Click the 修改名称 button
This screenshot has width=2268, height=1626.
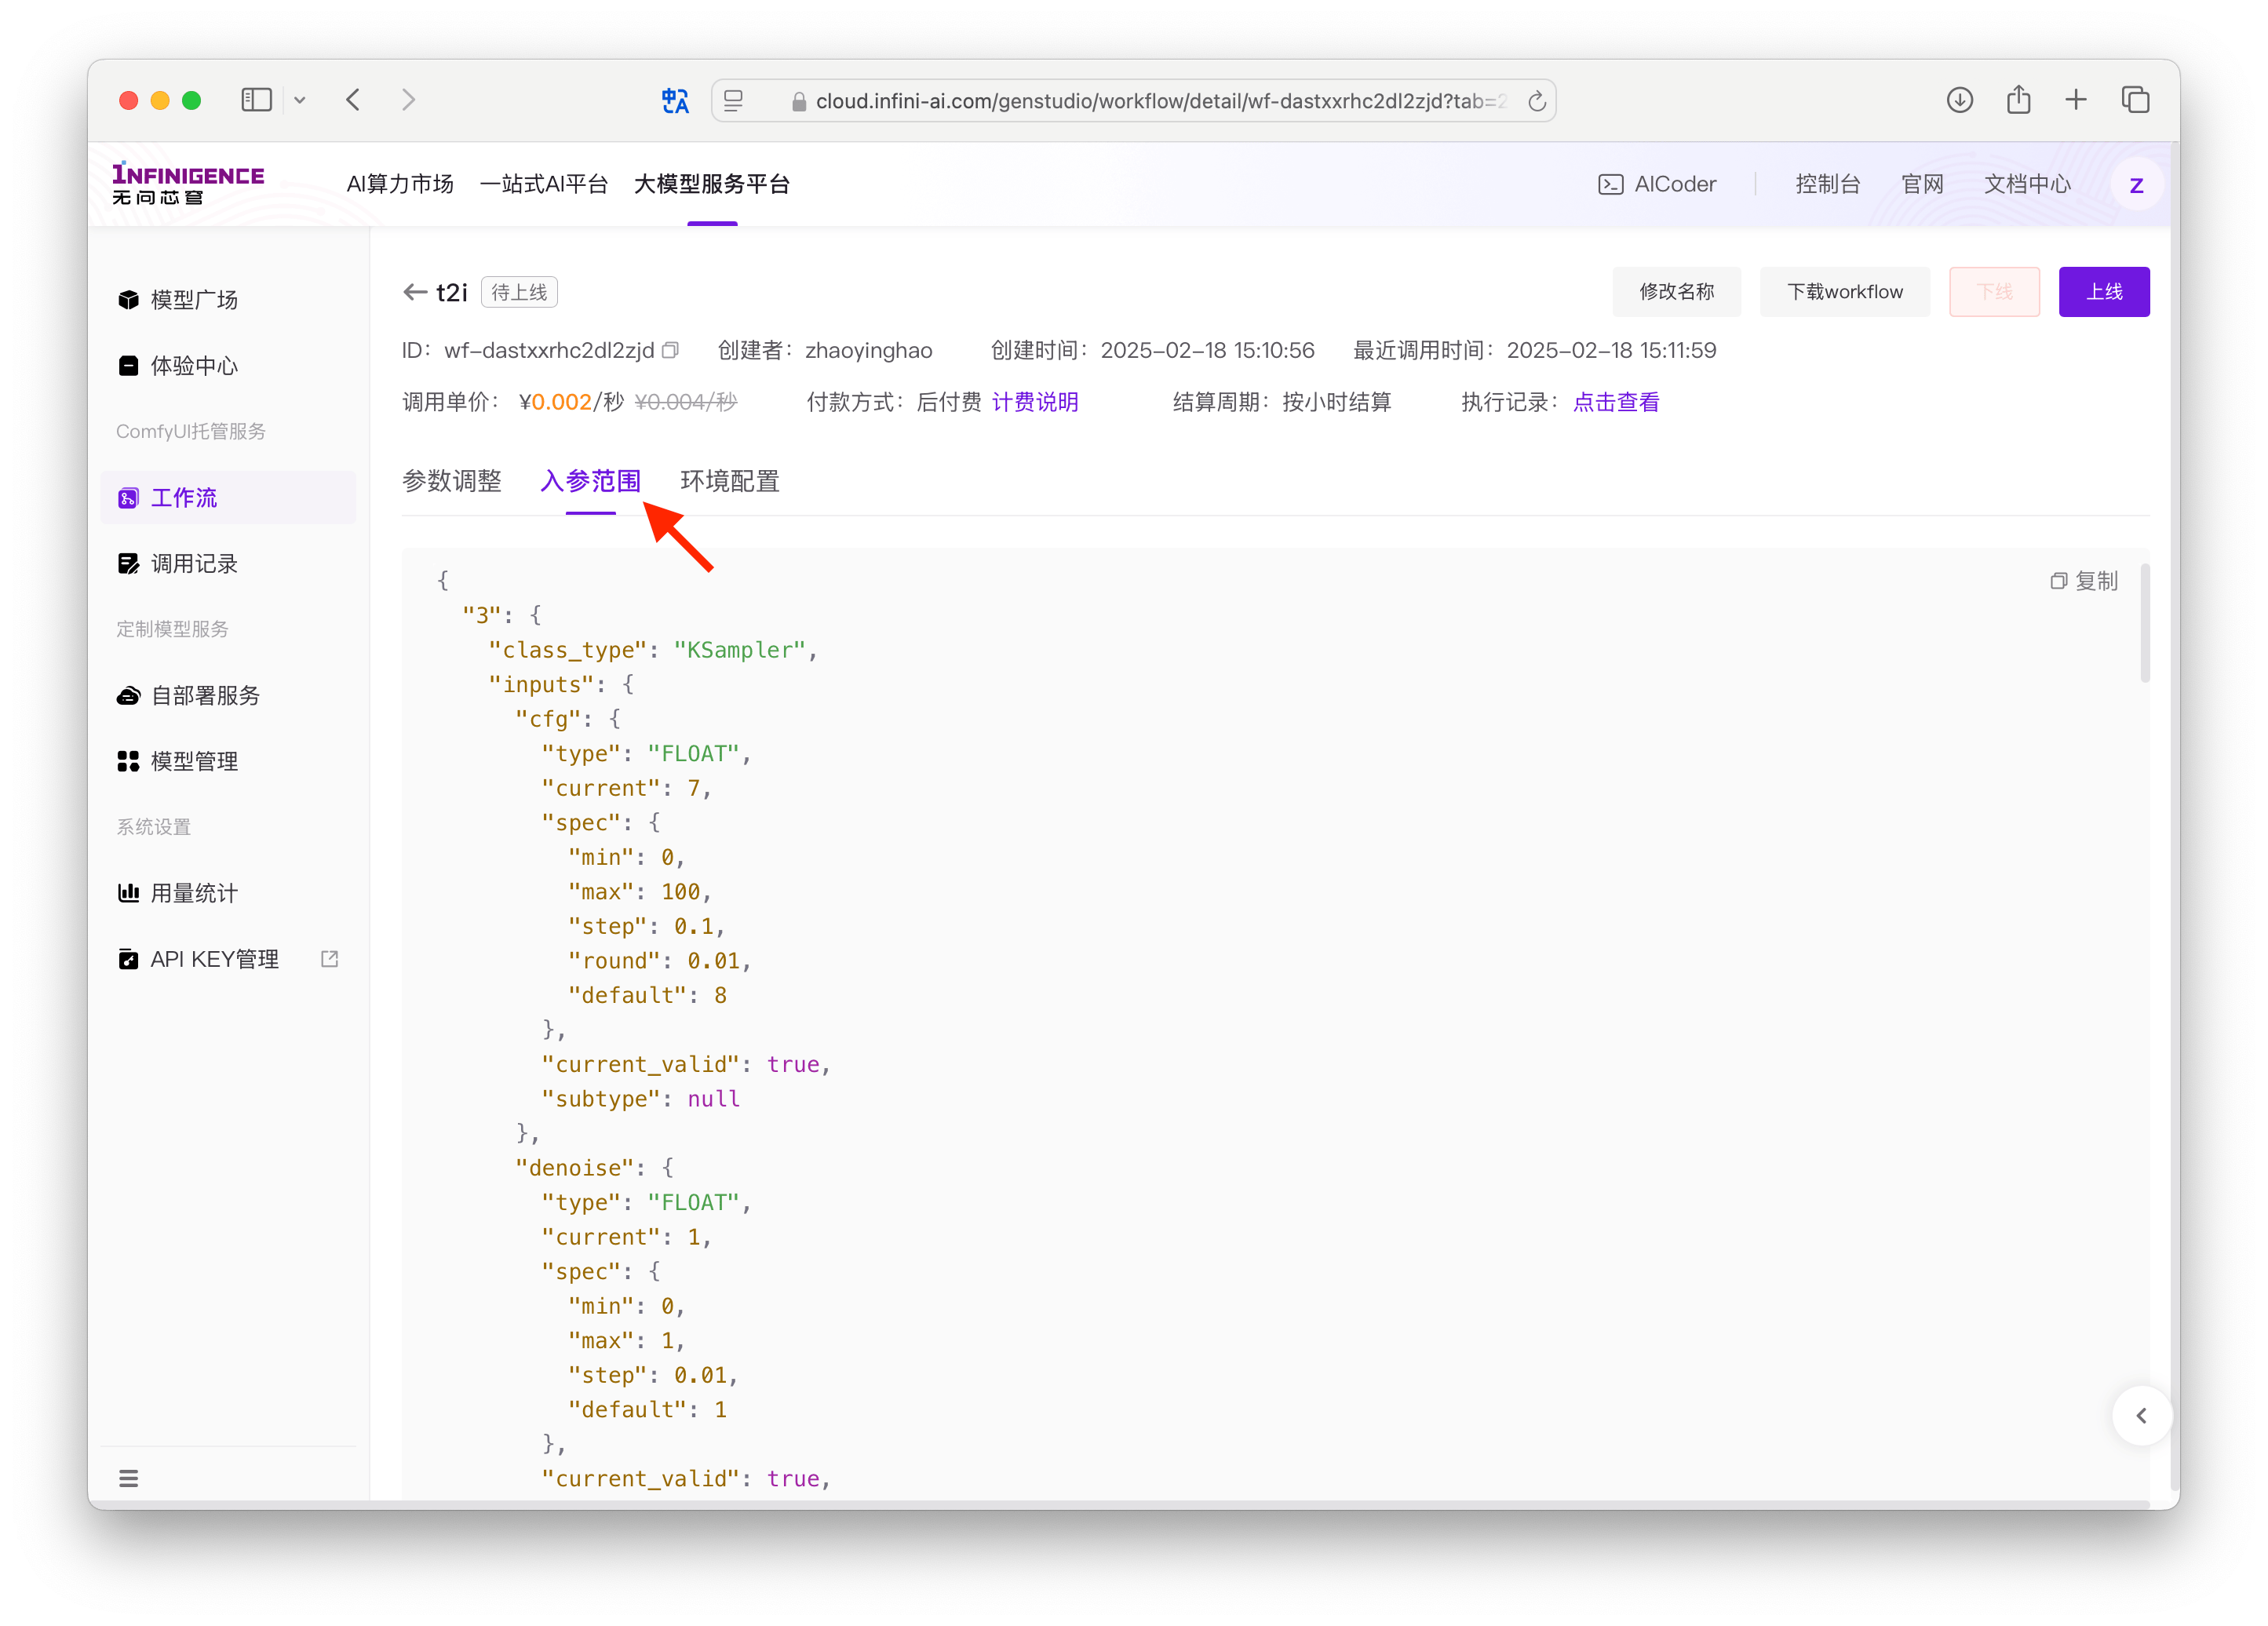1676,292
